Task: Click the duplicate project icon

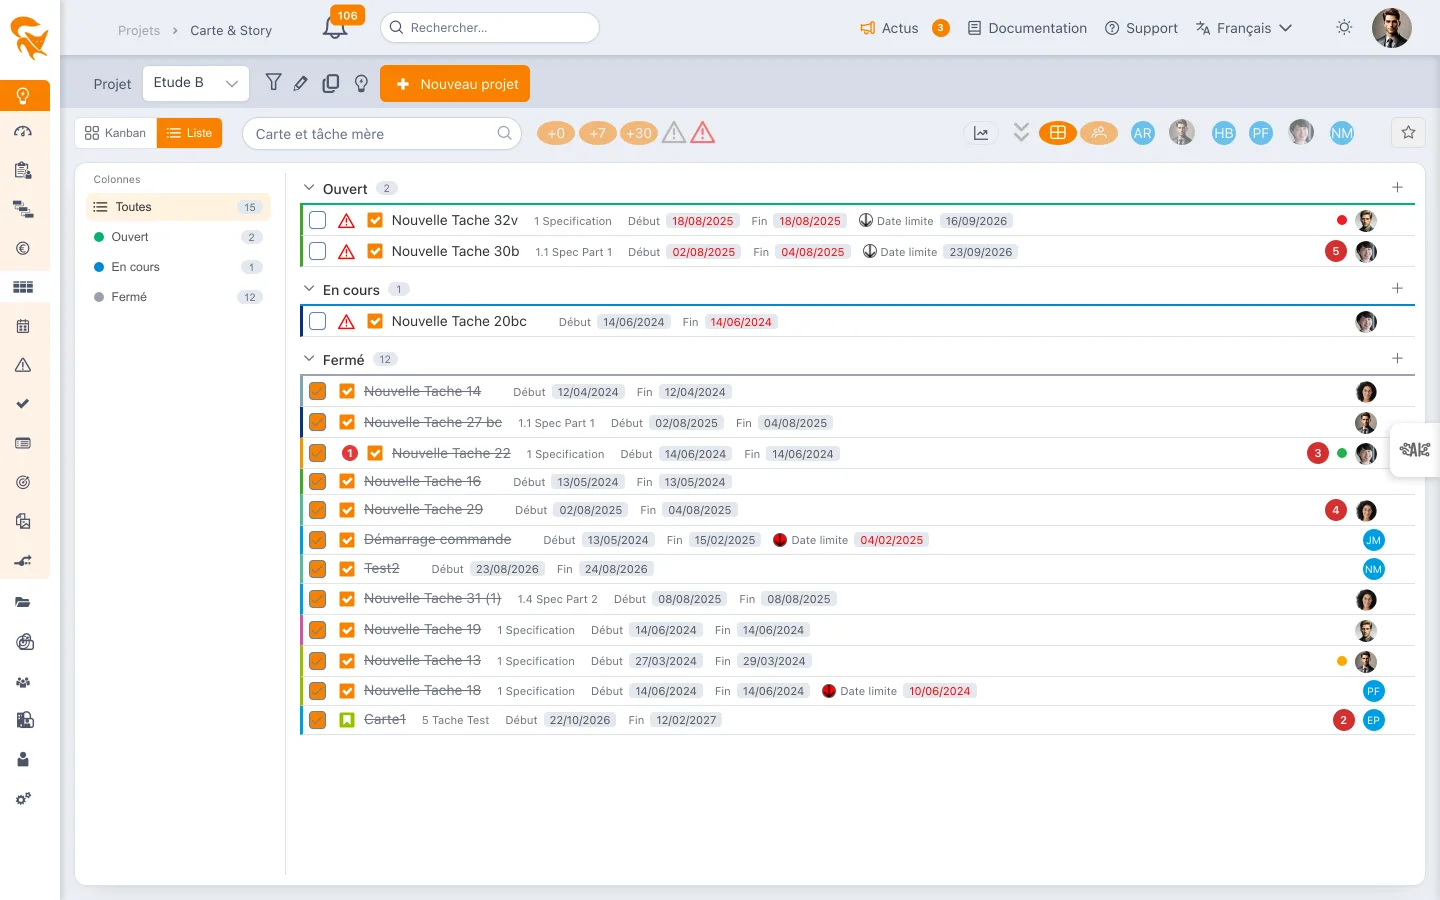Action: tap(331, 84)
